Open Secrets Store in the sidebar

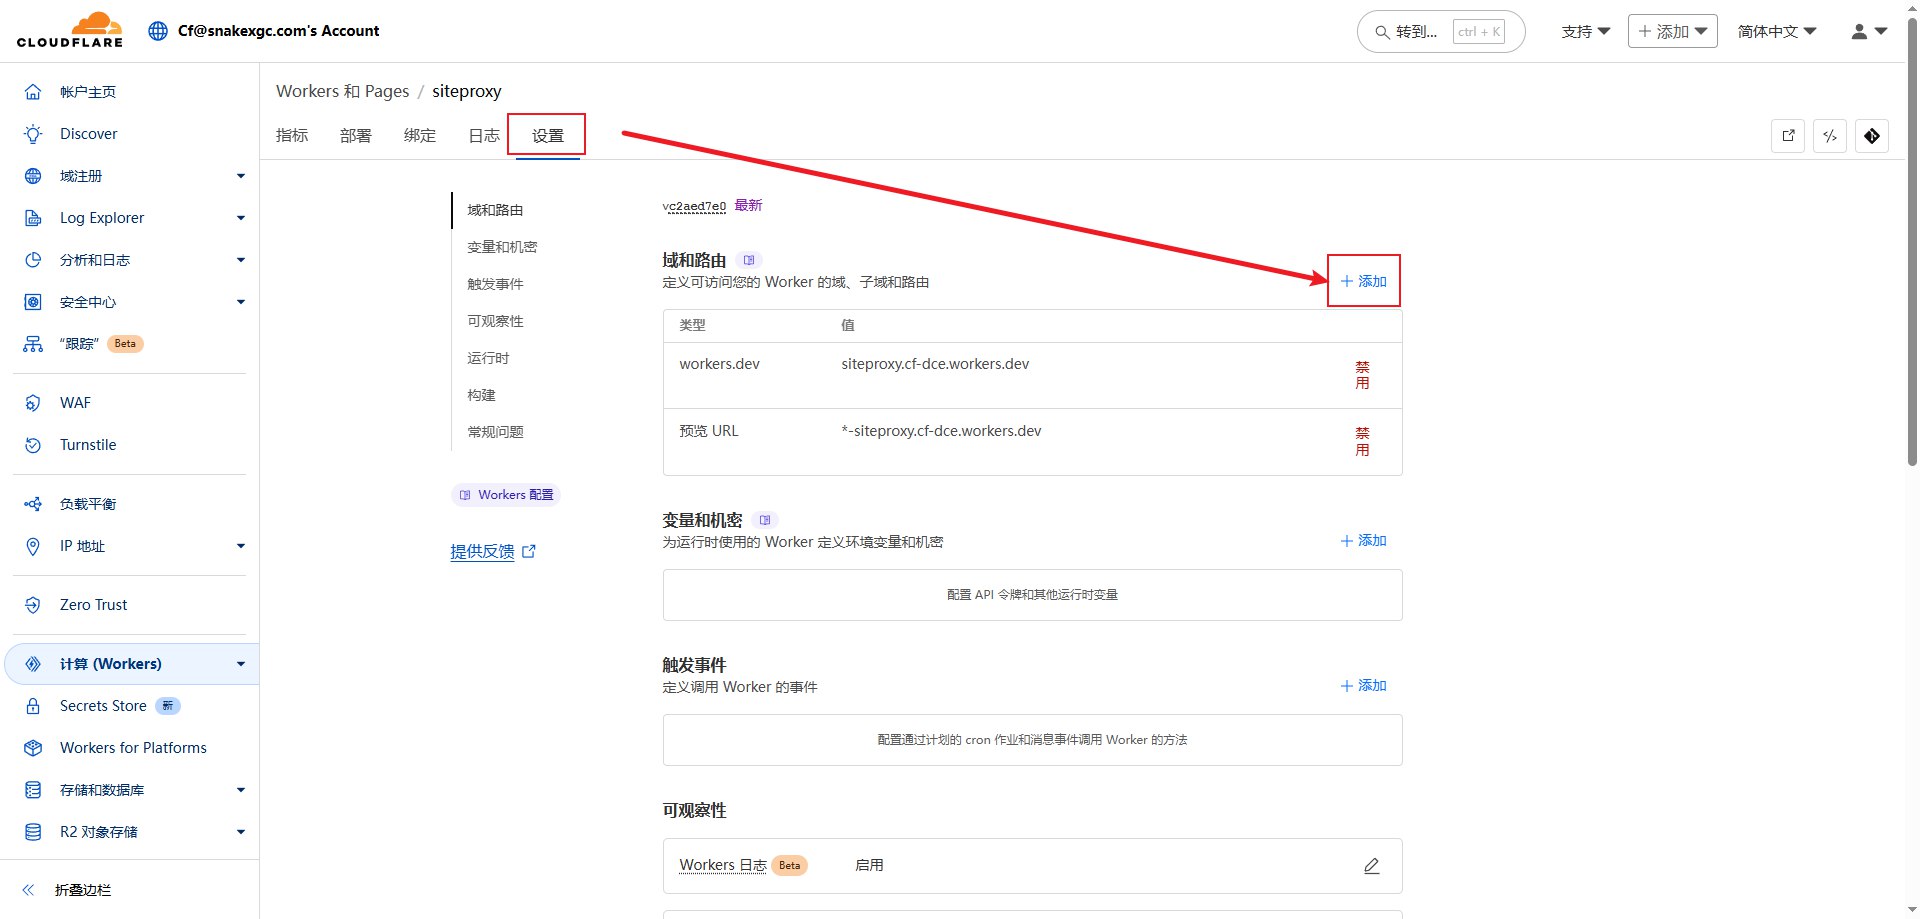[103, 706]
